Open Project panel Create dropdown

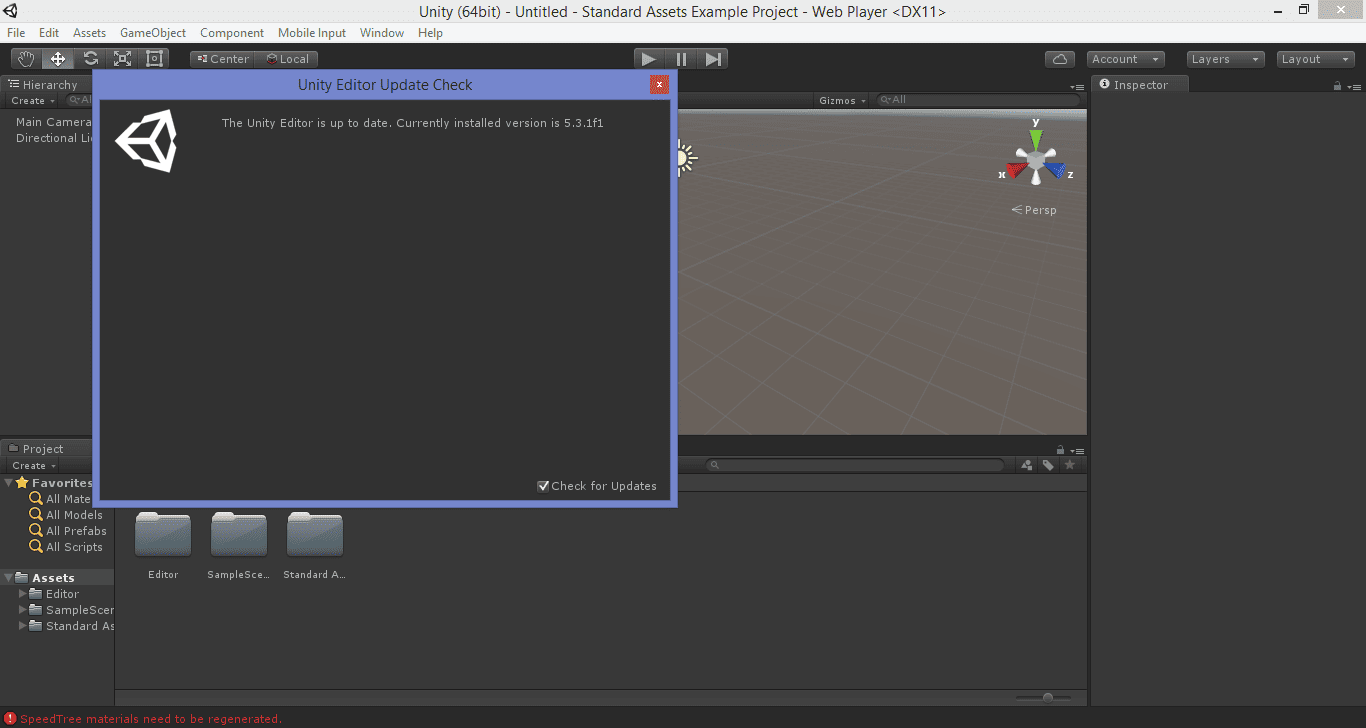pyautogui.click(x=34, y=466)
